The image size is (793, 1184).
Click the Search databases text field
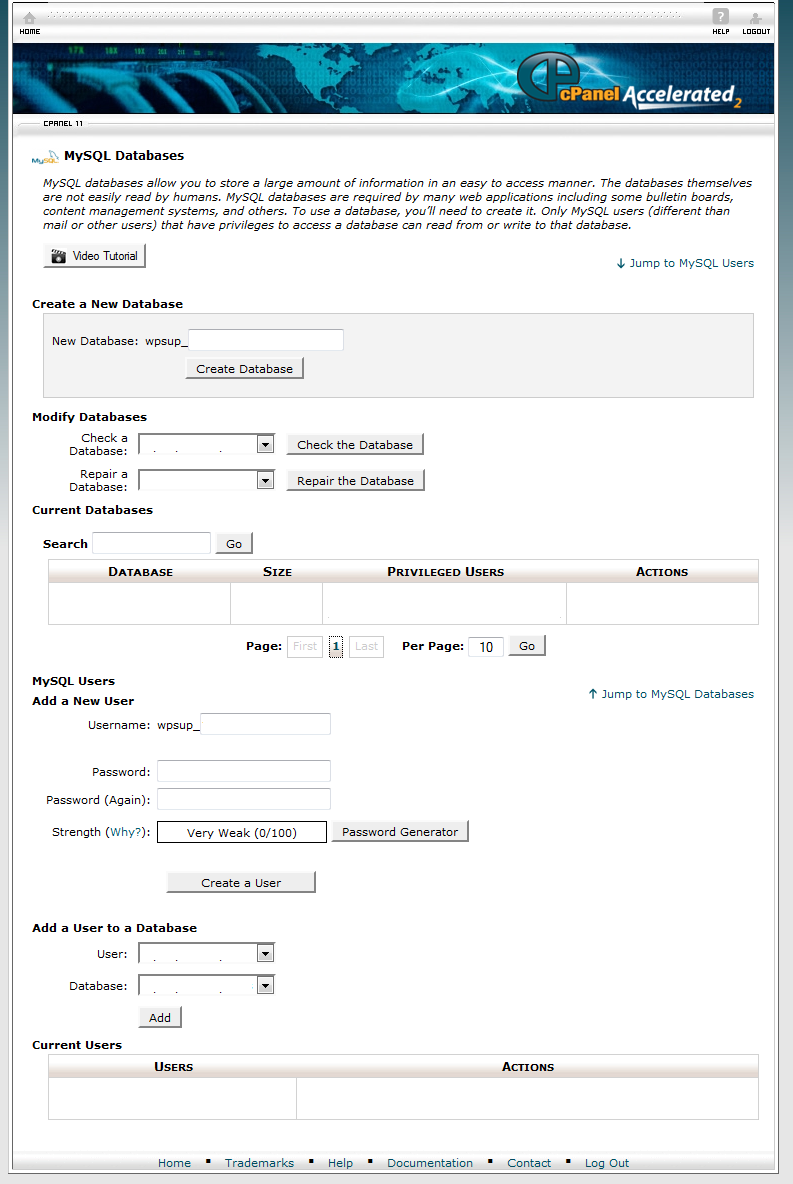151,543
